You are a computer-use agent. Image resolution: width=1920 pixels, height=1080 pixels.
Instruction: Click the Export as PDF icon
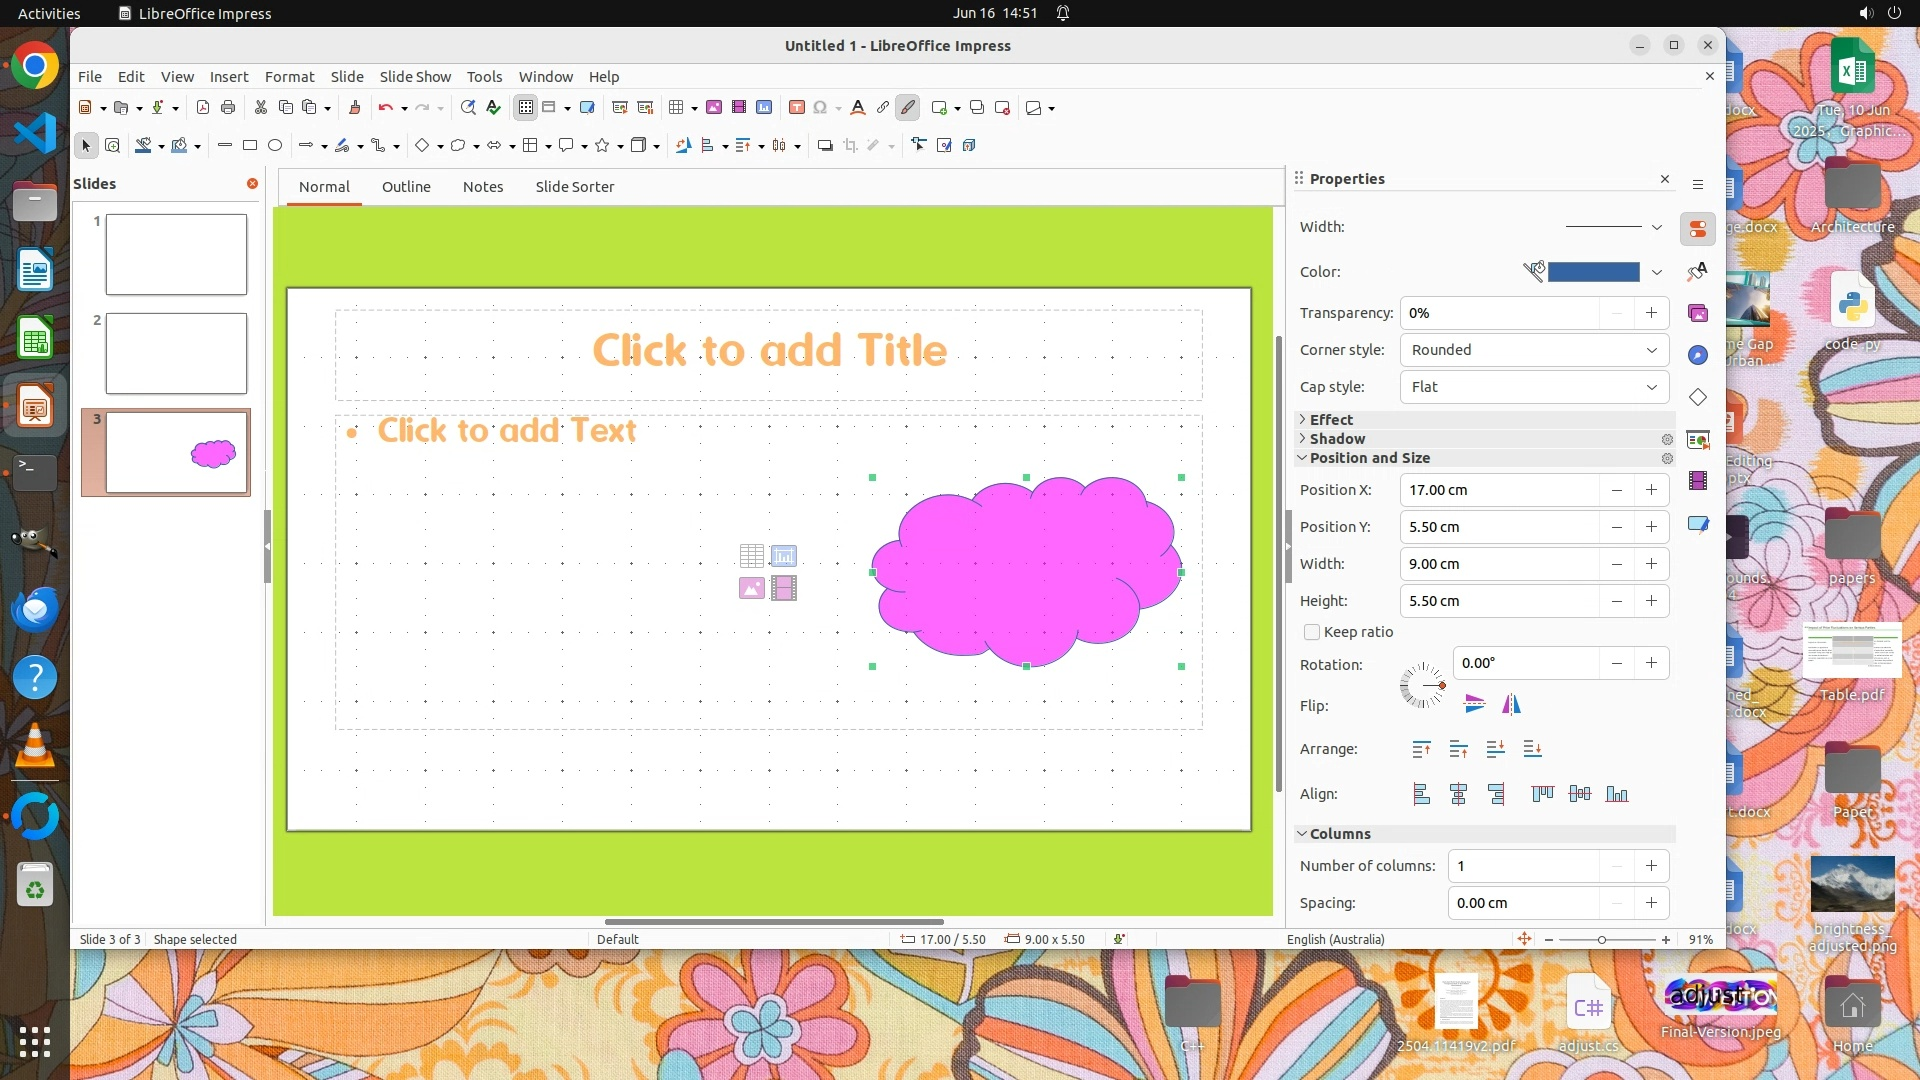[x=203, y=108]
